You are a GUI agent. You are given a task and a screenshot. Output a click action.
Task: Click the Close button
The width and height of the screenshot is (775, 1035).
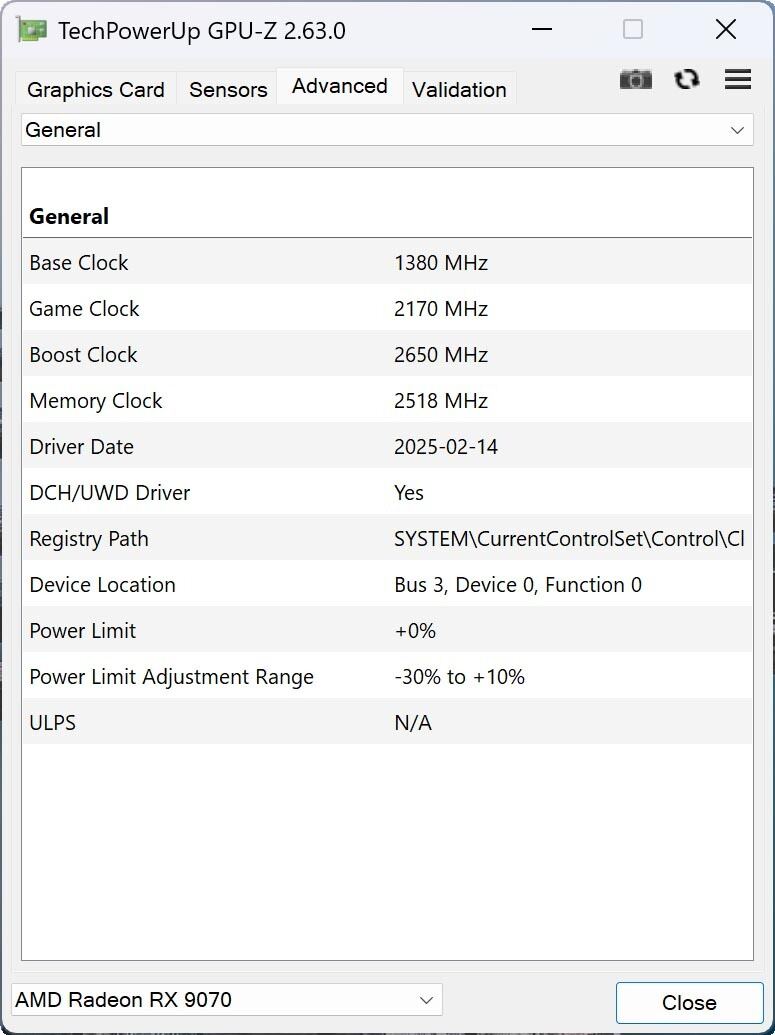689,1003
